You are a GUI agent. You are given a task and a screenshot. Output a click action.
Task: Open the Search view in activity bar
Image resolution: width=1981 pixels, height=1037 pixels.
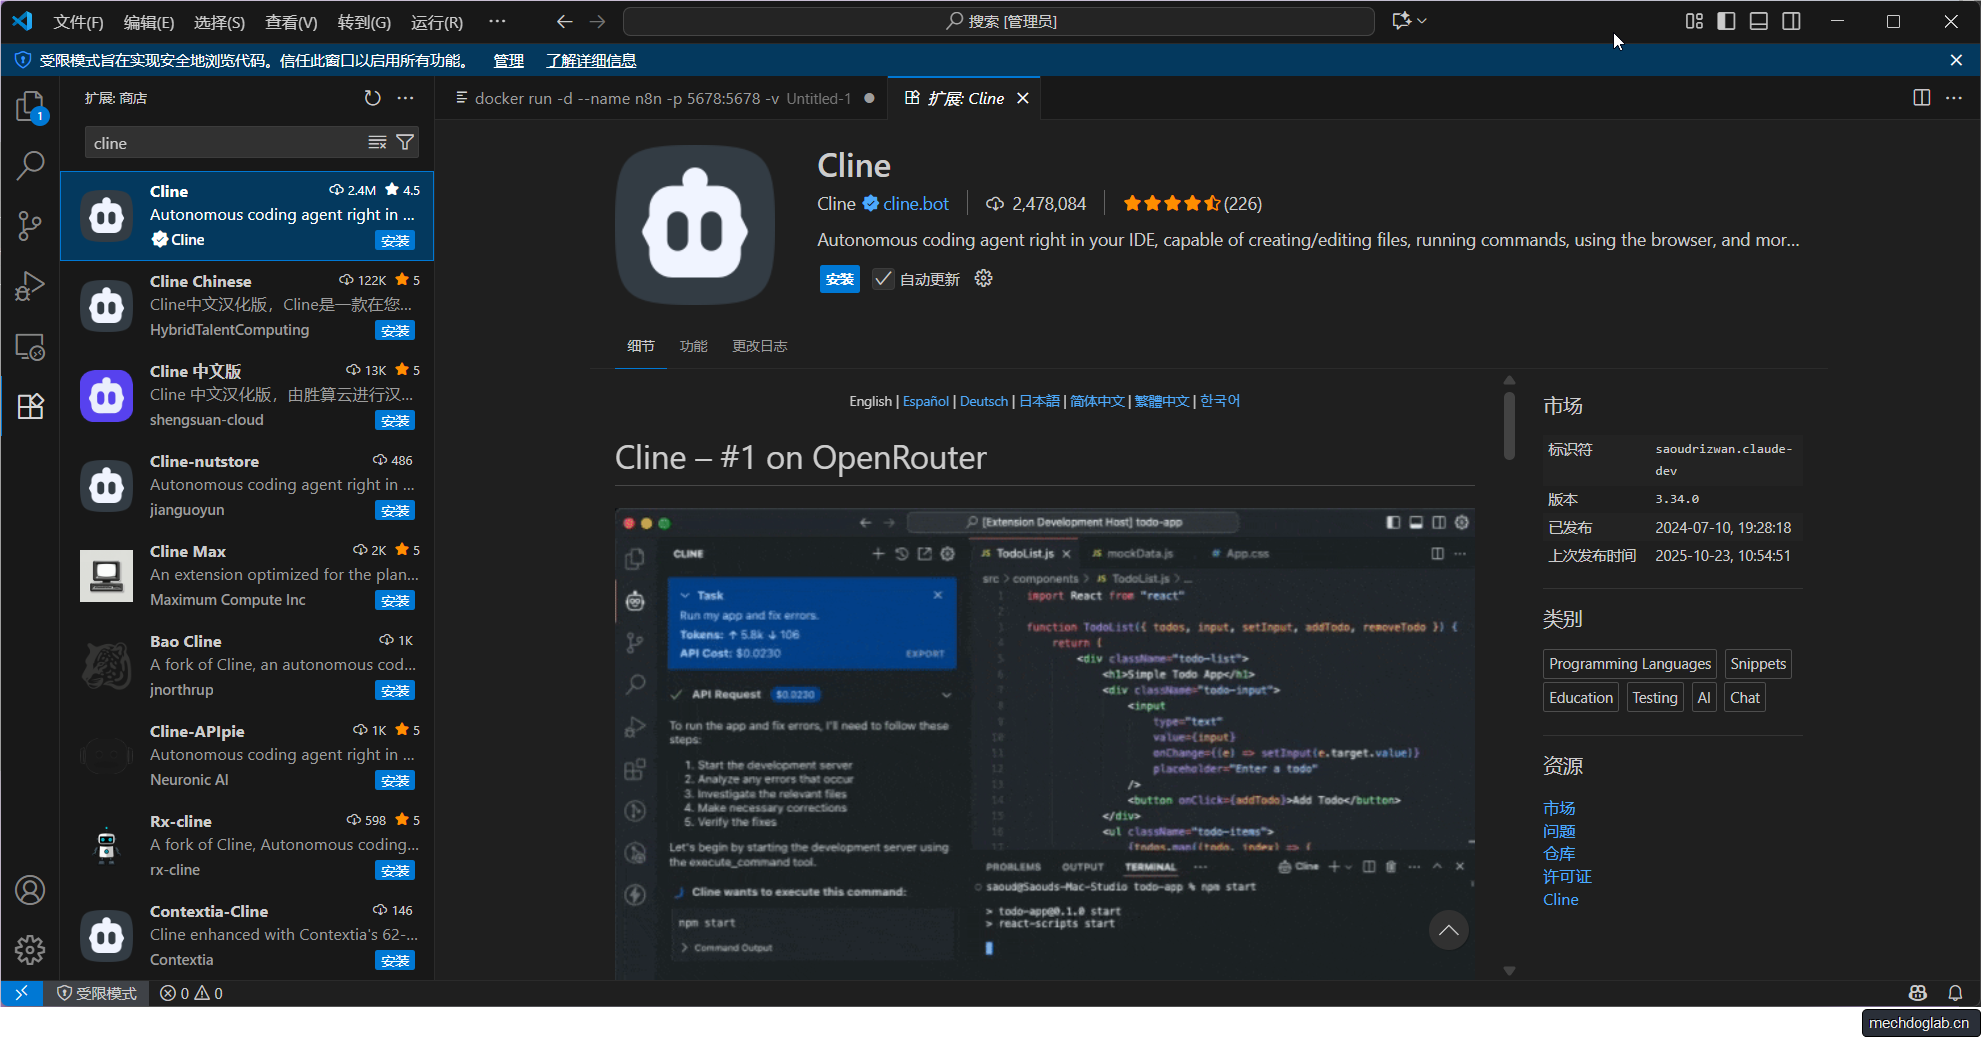tap(30, 165)
